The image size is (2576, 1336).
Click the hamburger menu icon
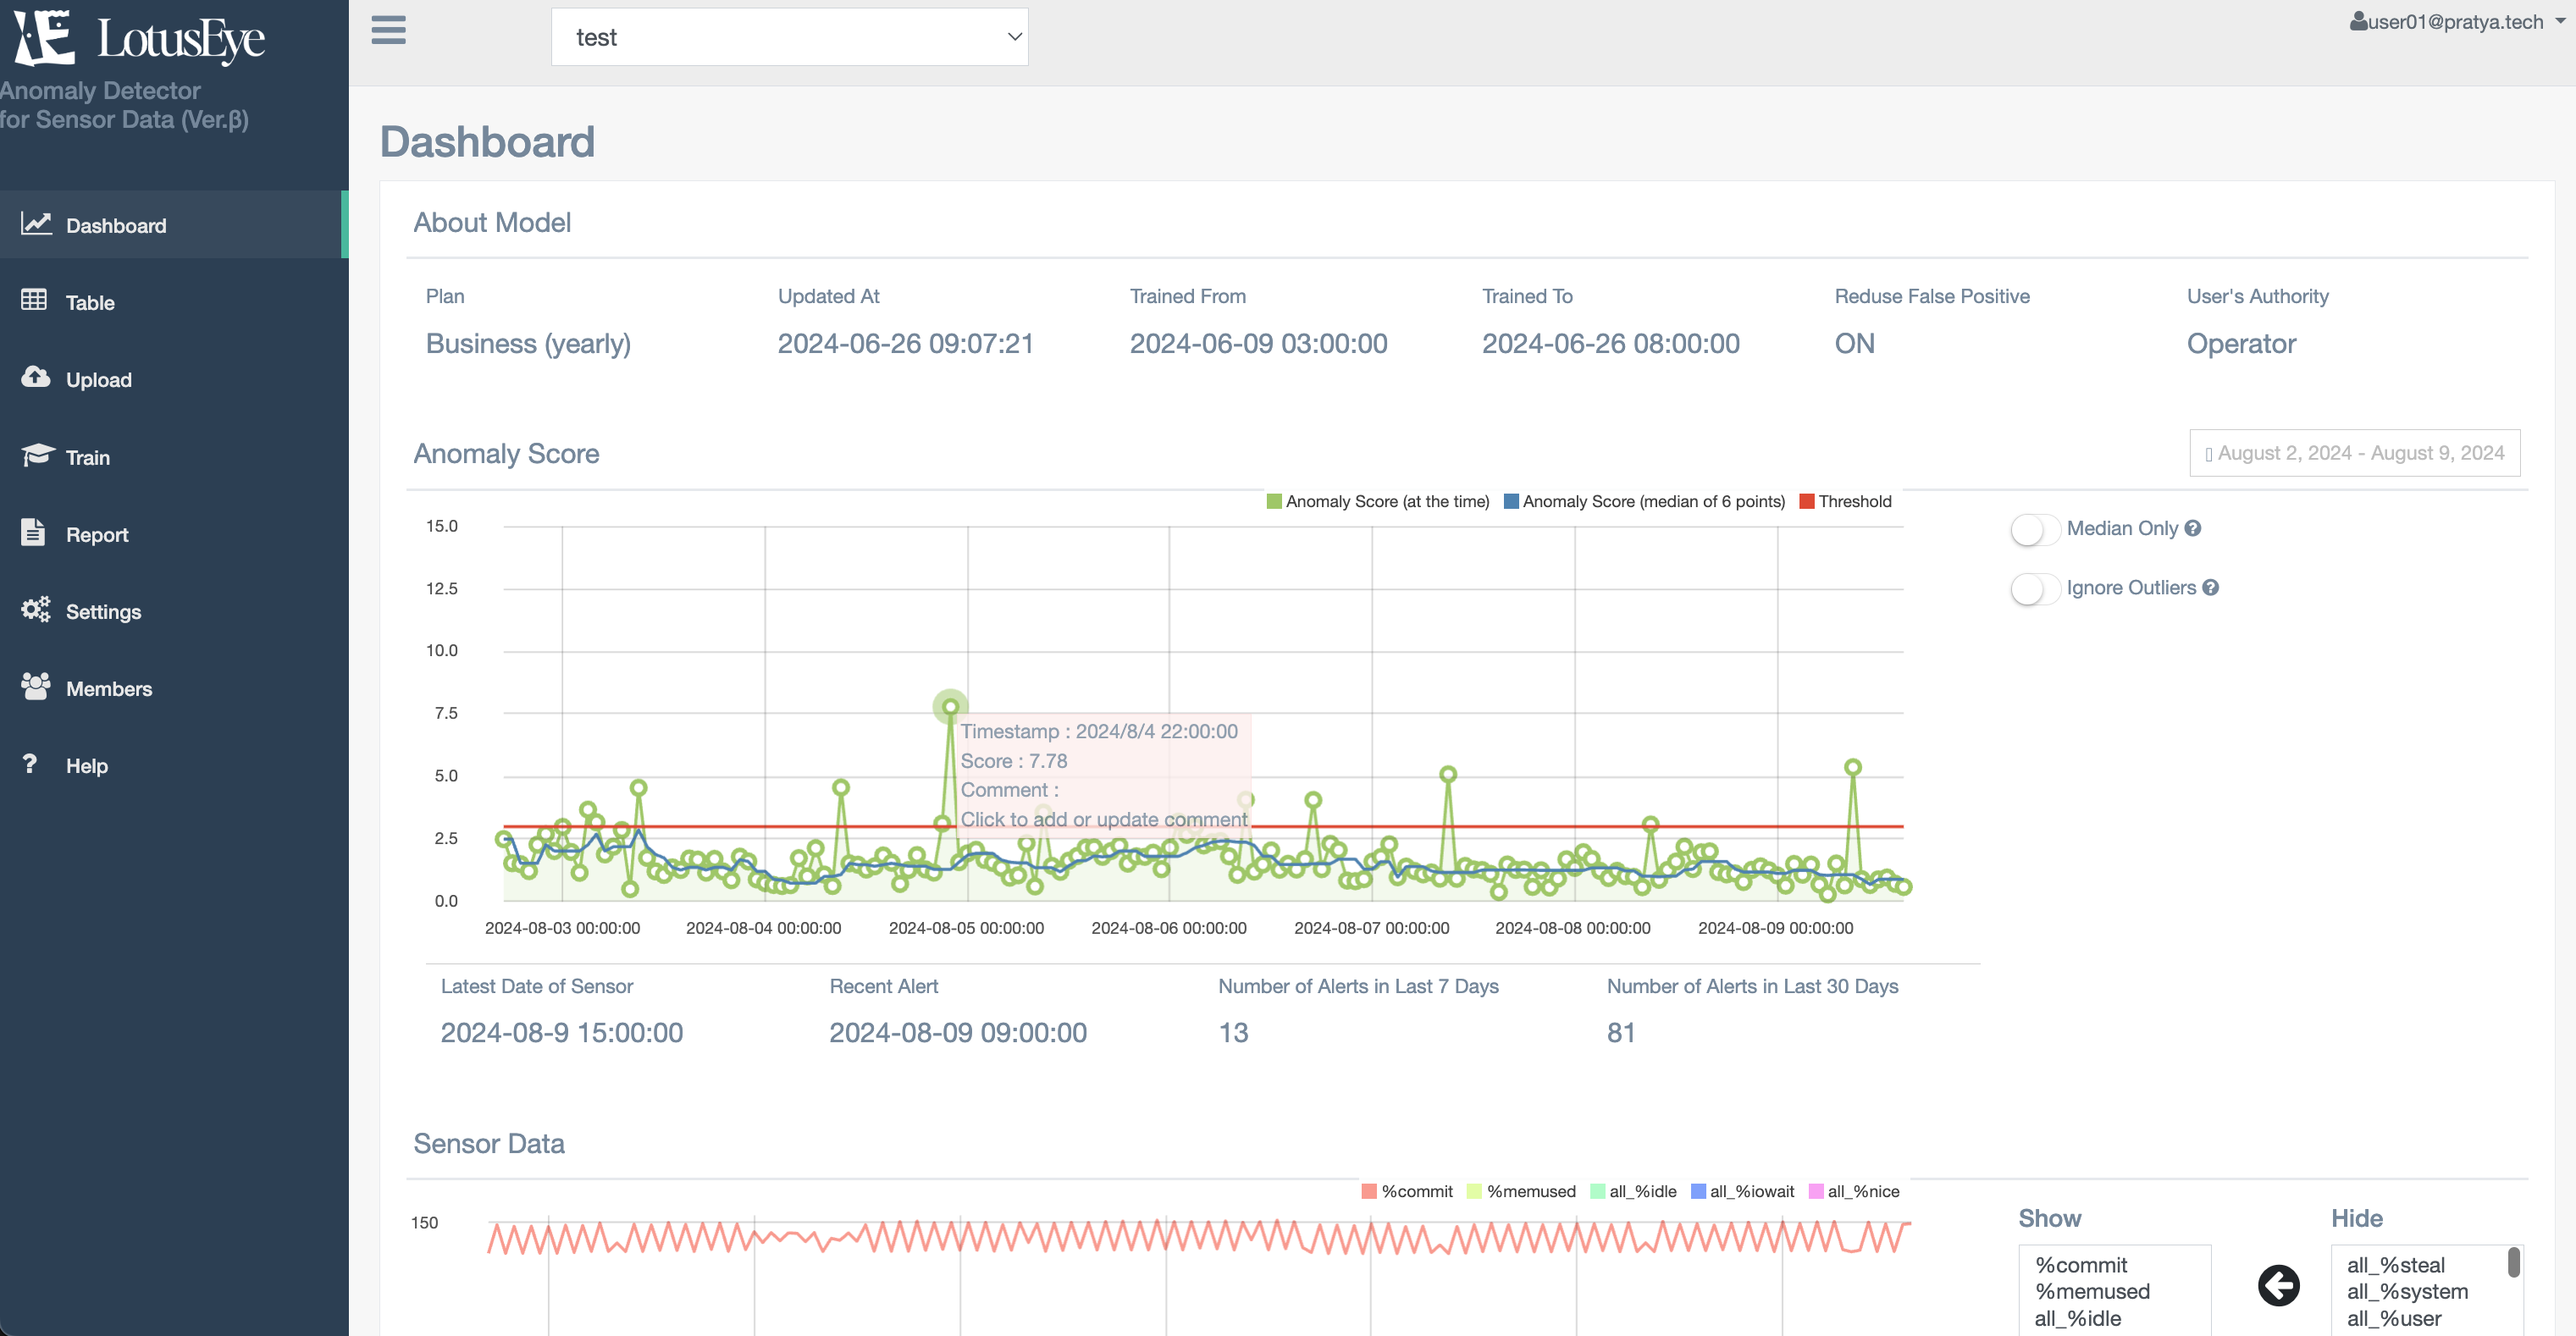[388, 30]
